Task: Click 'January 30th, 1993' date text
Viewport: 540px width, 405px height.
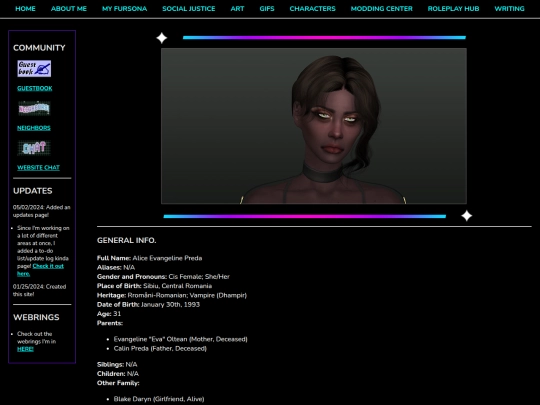Action: click(170, 304)
